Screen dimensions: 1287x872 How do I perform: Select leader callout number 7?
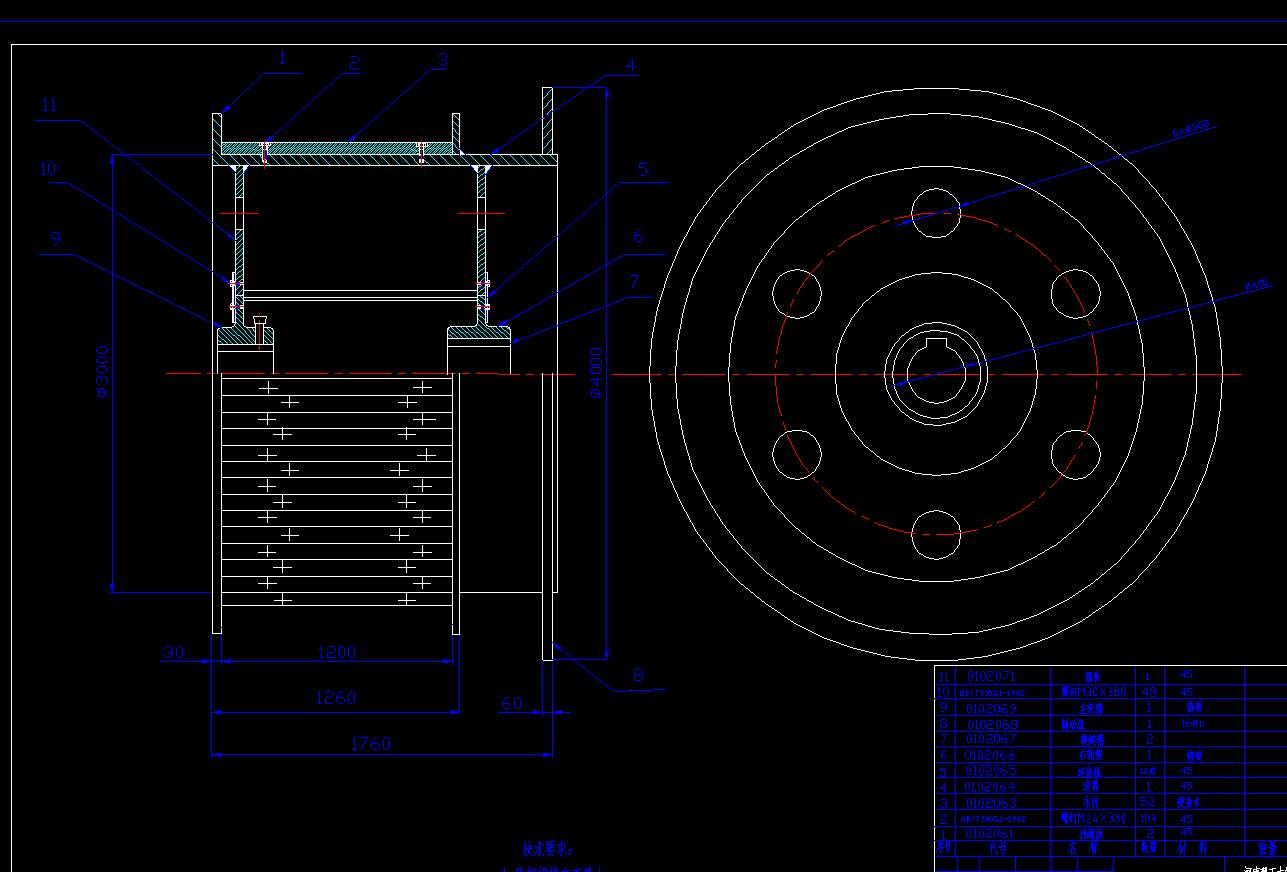[633, 282]
